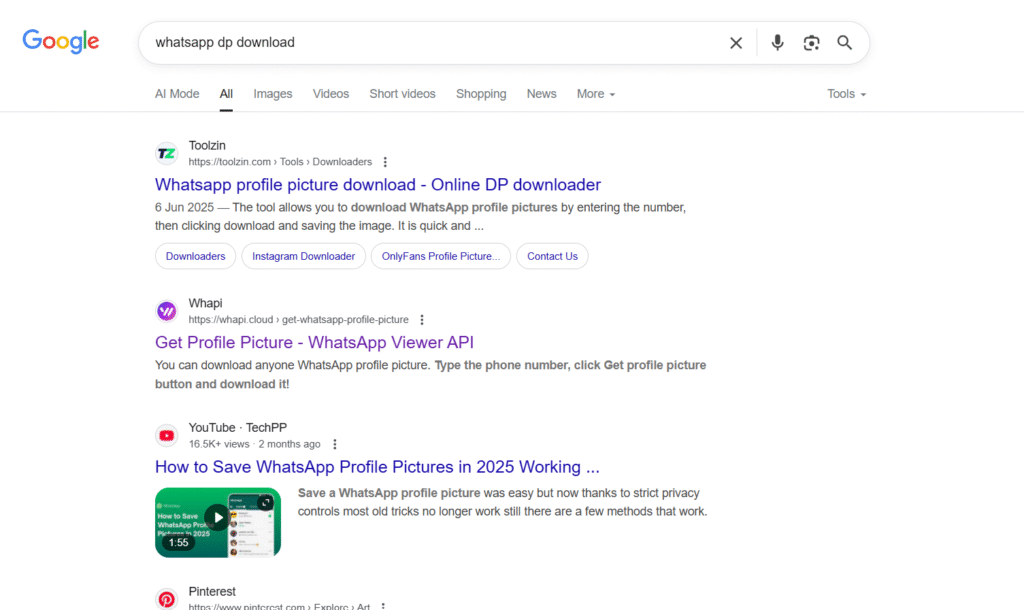Open three-dot menu for Whapi result
1024x610 pixels.
coord(422,319)
